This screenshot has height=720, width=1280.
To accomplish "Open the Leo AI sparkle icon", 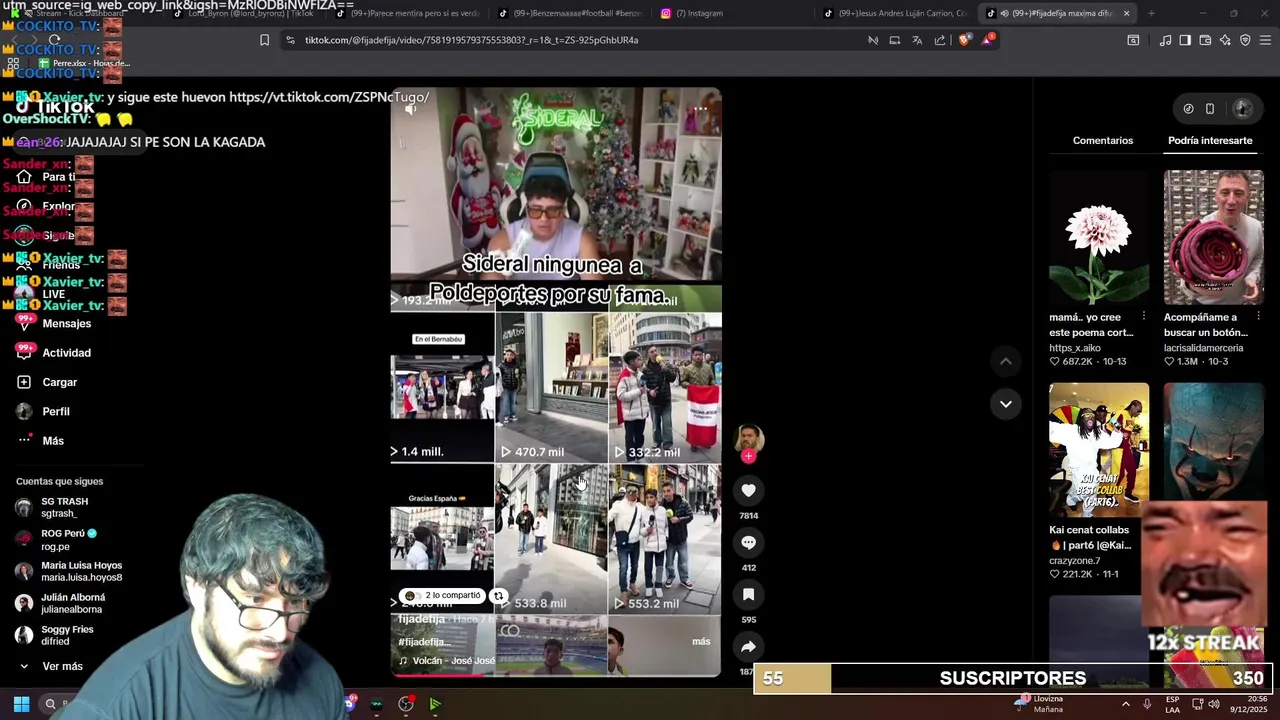I will [1225, 40].
